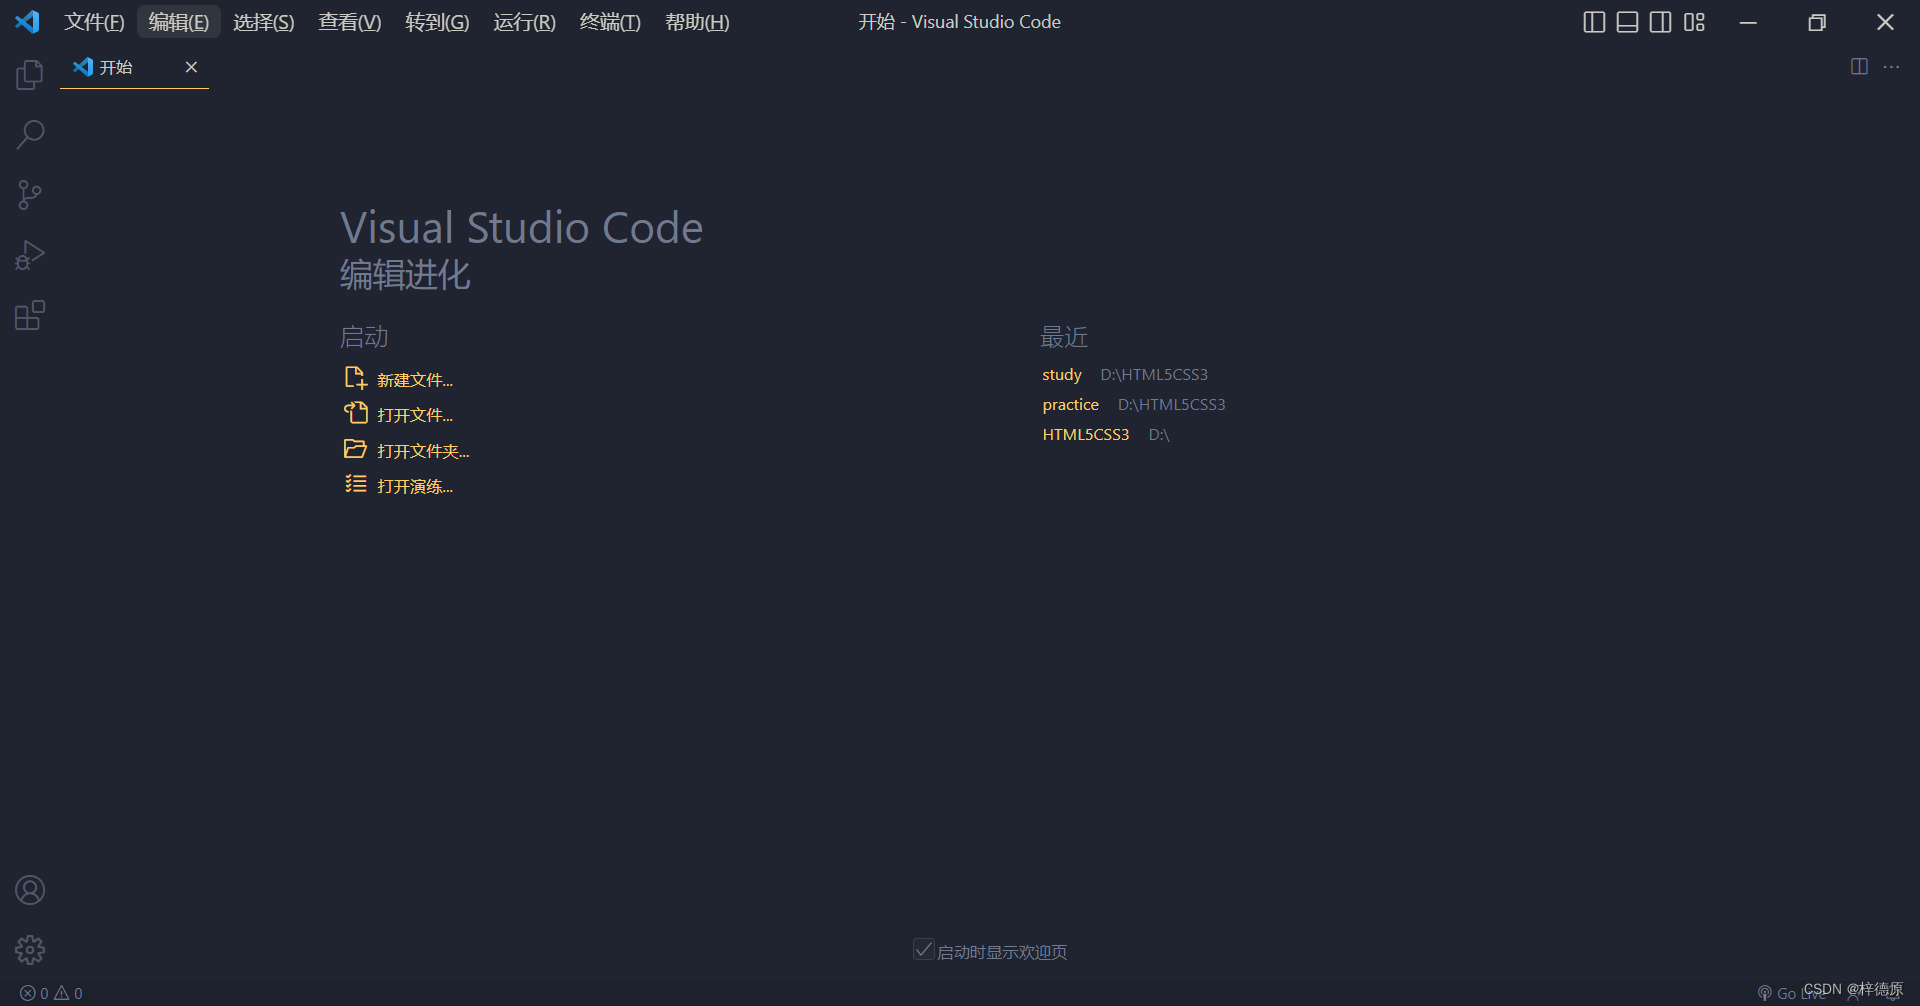1920x1006 pixels.
Task: Open the 转到(G) menu
Action: pyautogui.click(x=437, y=22)
